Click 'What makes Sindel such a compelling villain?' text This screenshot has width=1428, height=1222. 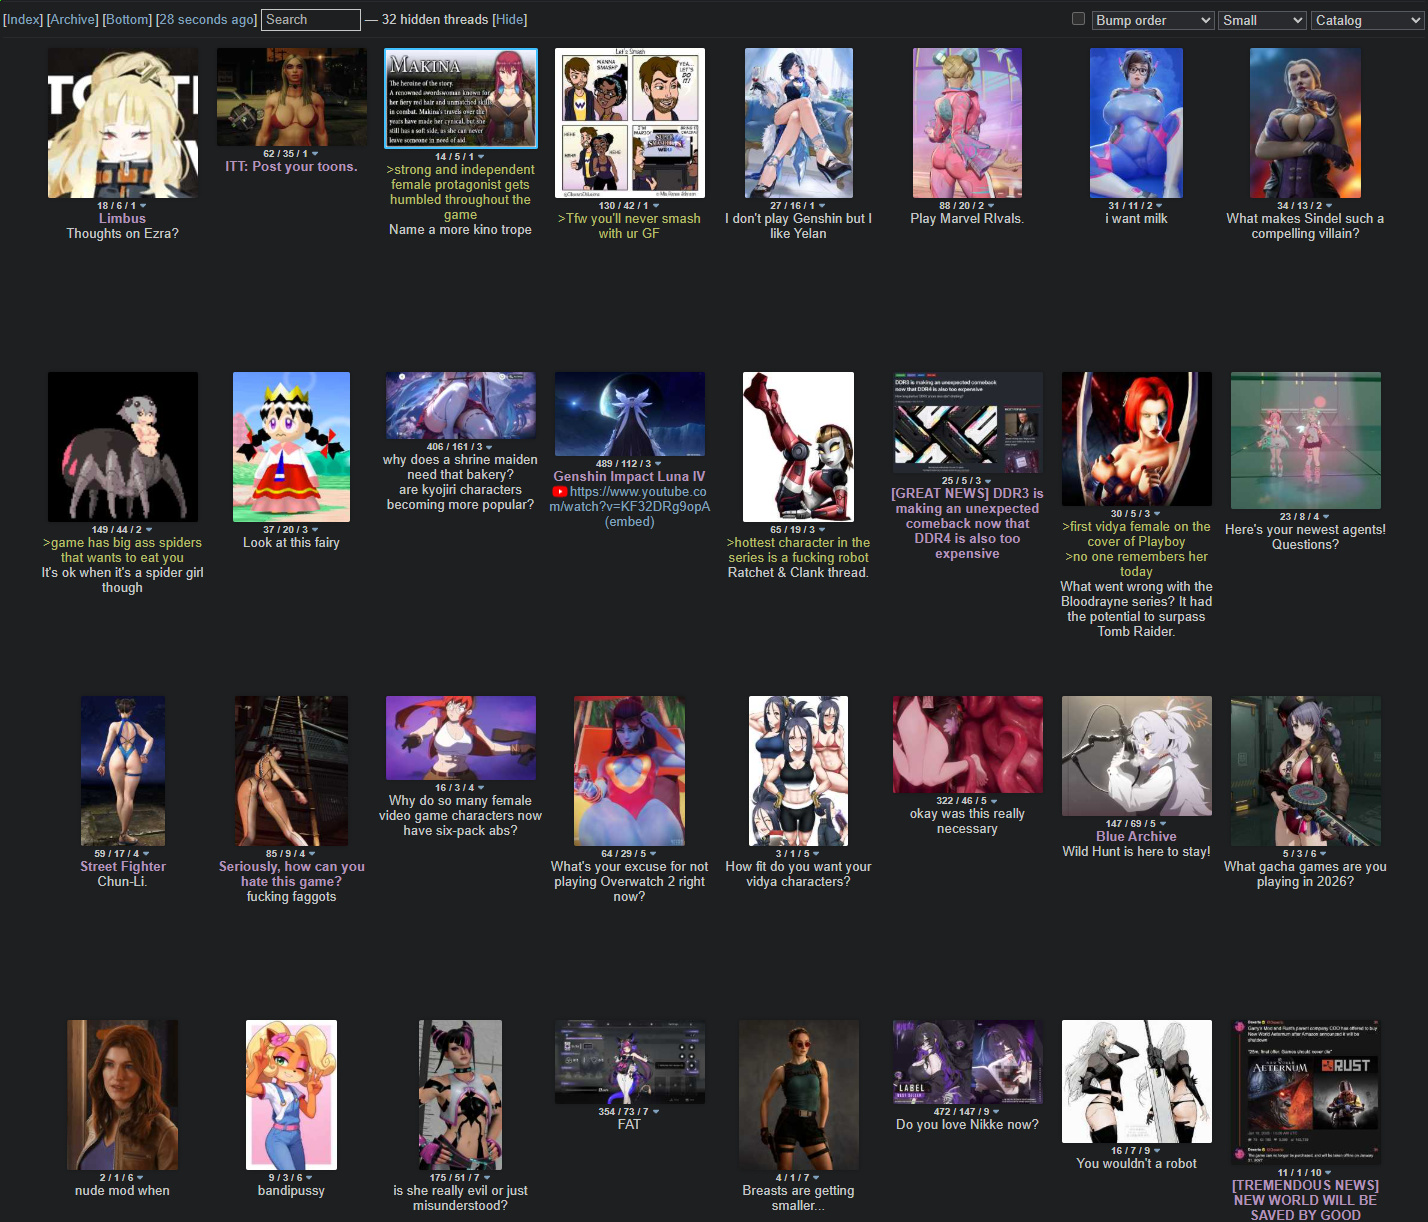pos(1305,226)
